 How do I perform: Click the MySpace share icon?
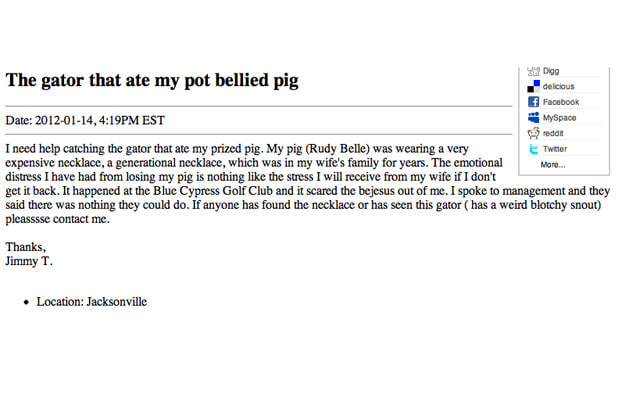(533, 117)
